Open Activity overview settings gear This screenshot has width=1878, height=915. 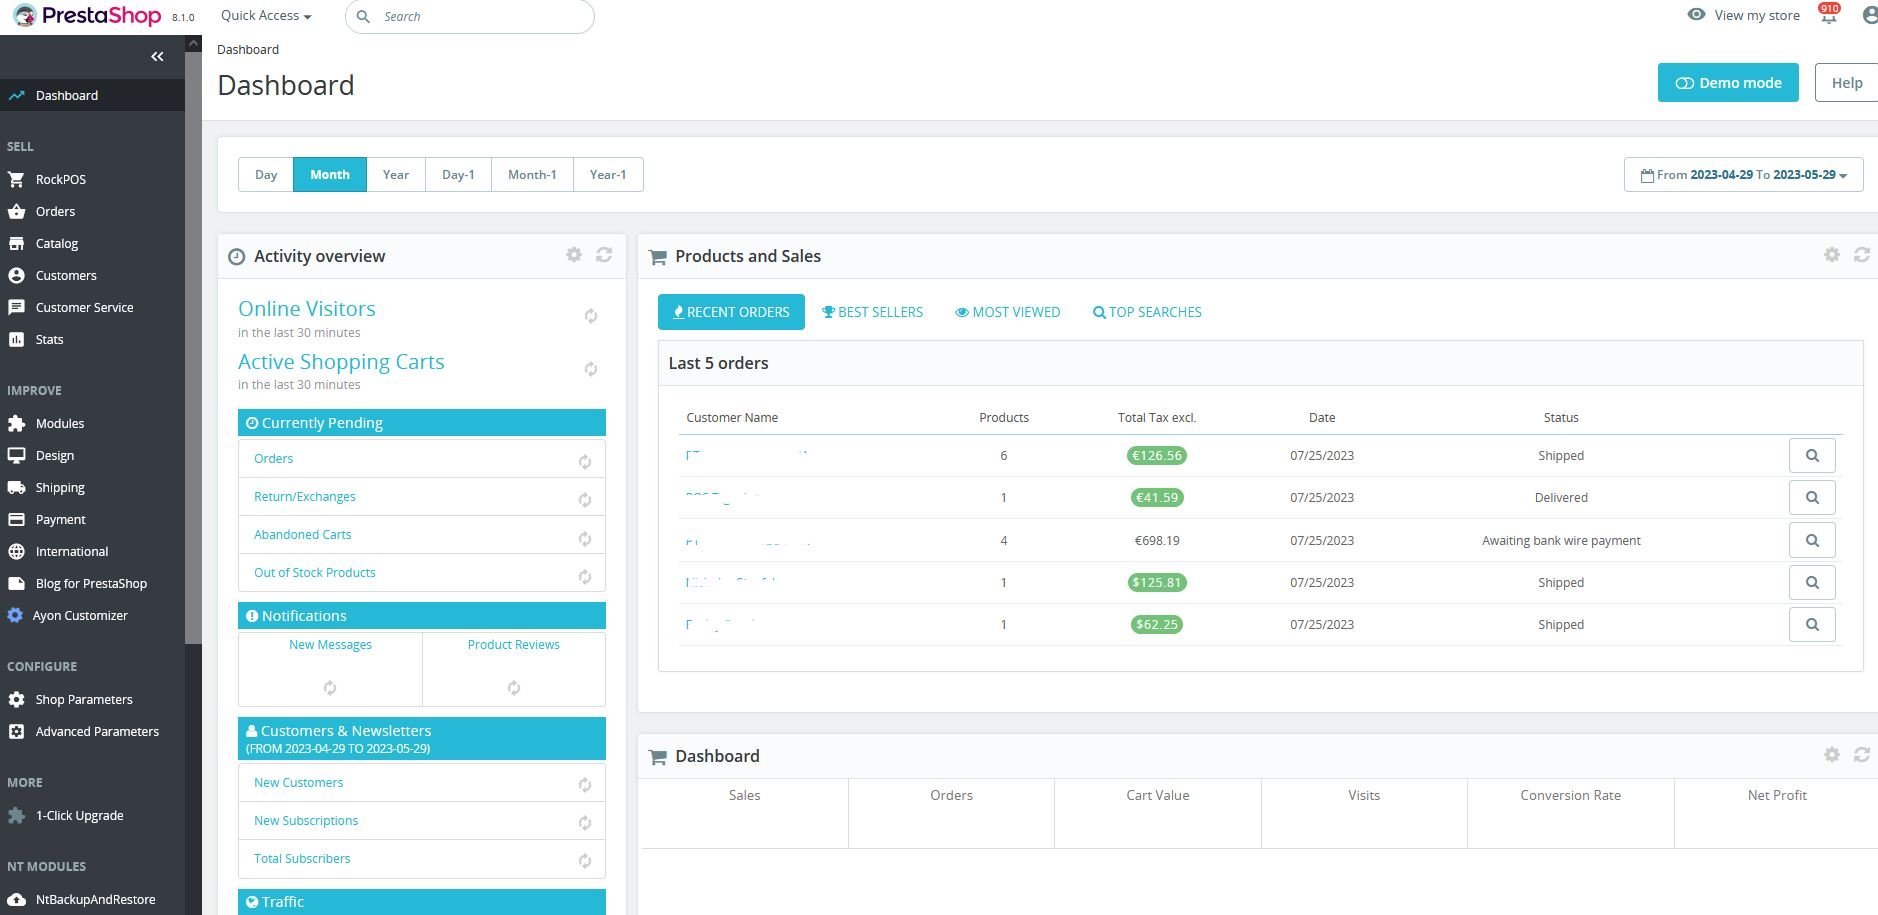point(574,255)
